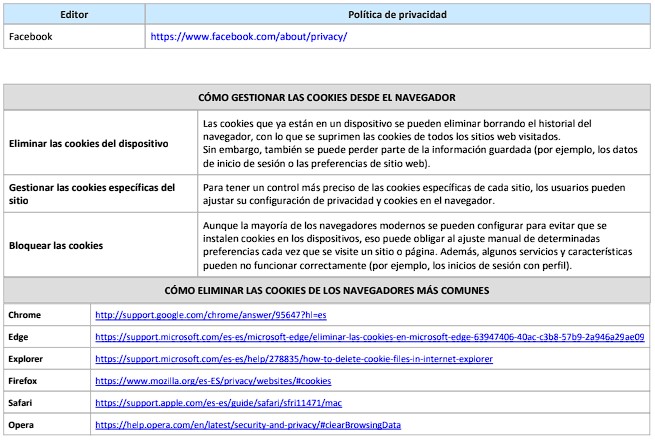The height and width of the screenshot is (440, 655).
Task: Click the "Opera" browser name cell
Action: 22,425
